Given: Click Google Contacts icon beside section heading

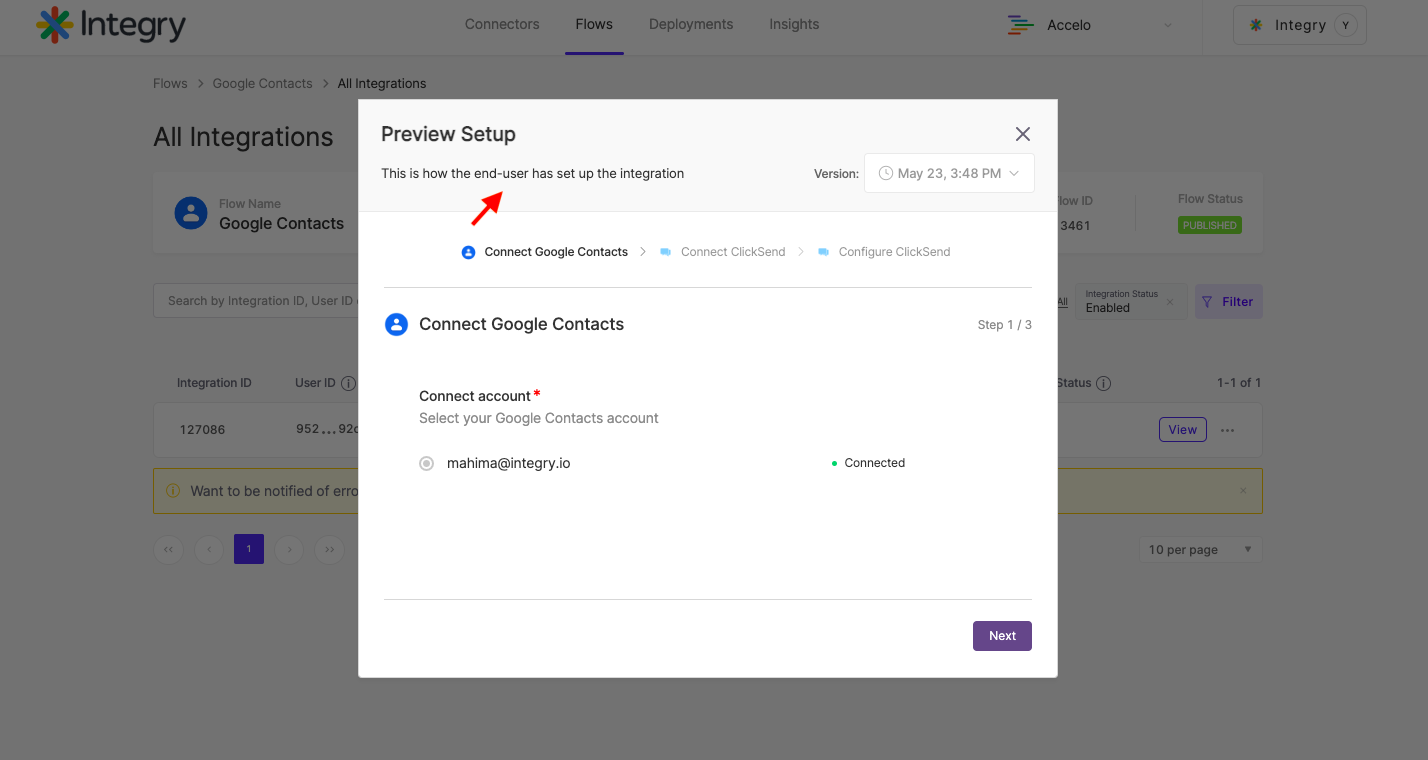Looking at the screenshot, I should (x=396, y=324).
